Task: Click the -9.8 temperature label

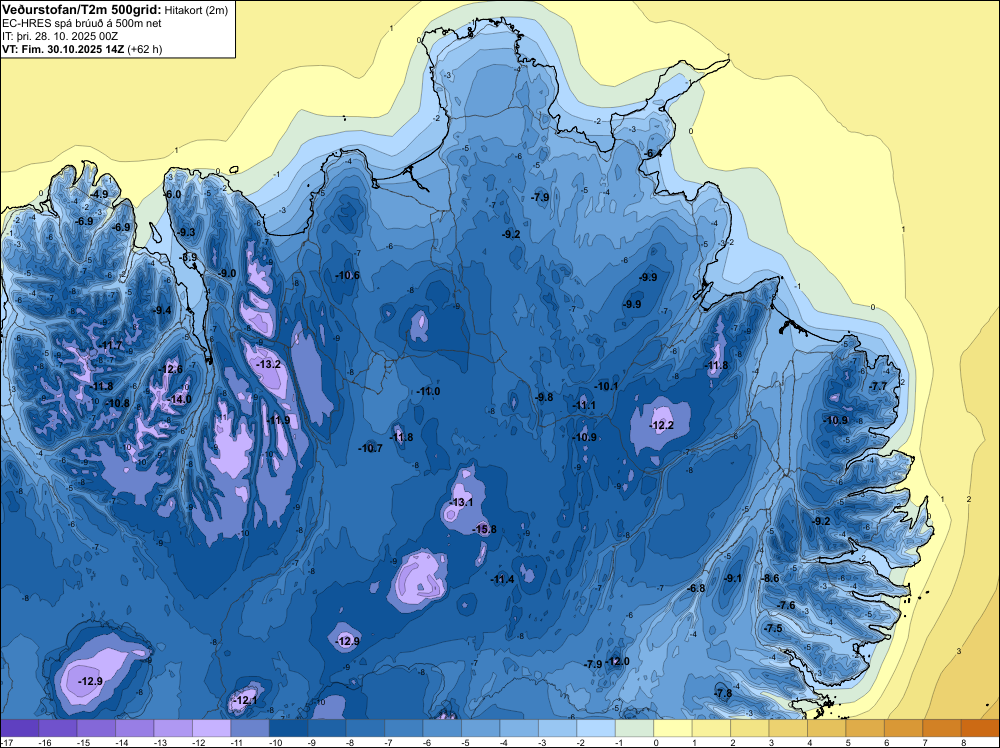Action: coord(544,397)
